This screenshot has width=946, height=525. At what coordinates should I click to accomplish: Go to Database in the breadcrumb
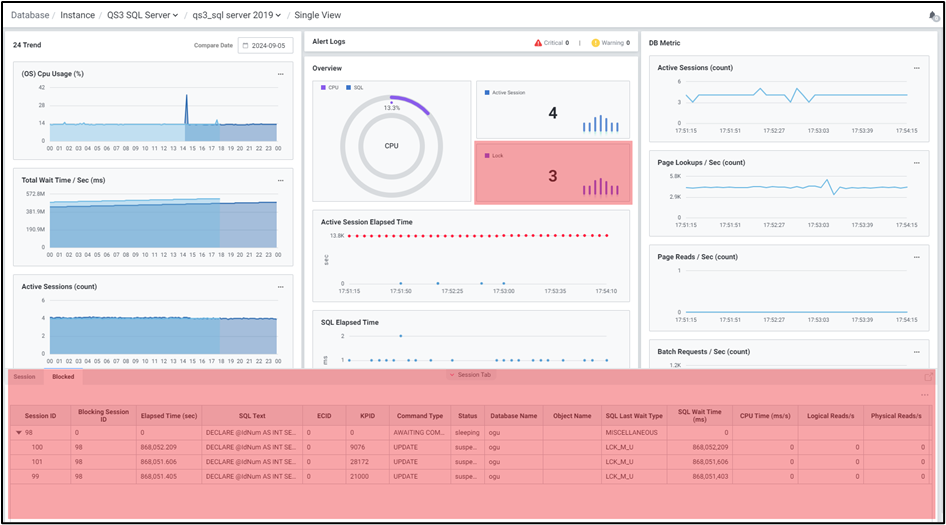30,15
